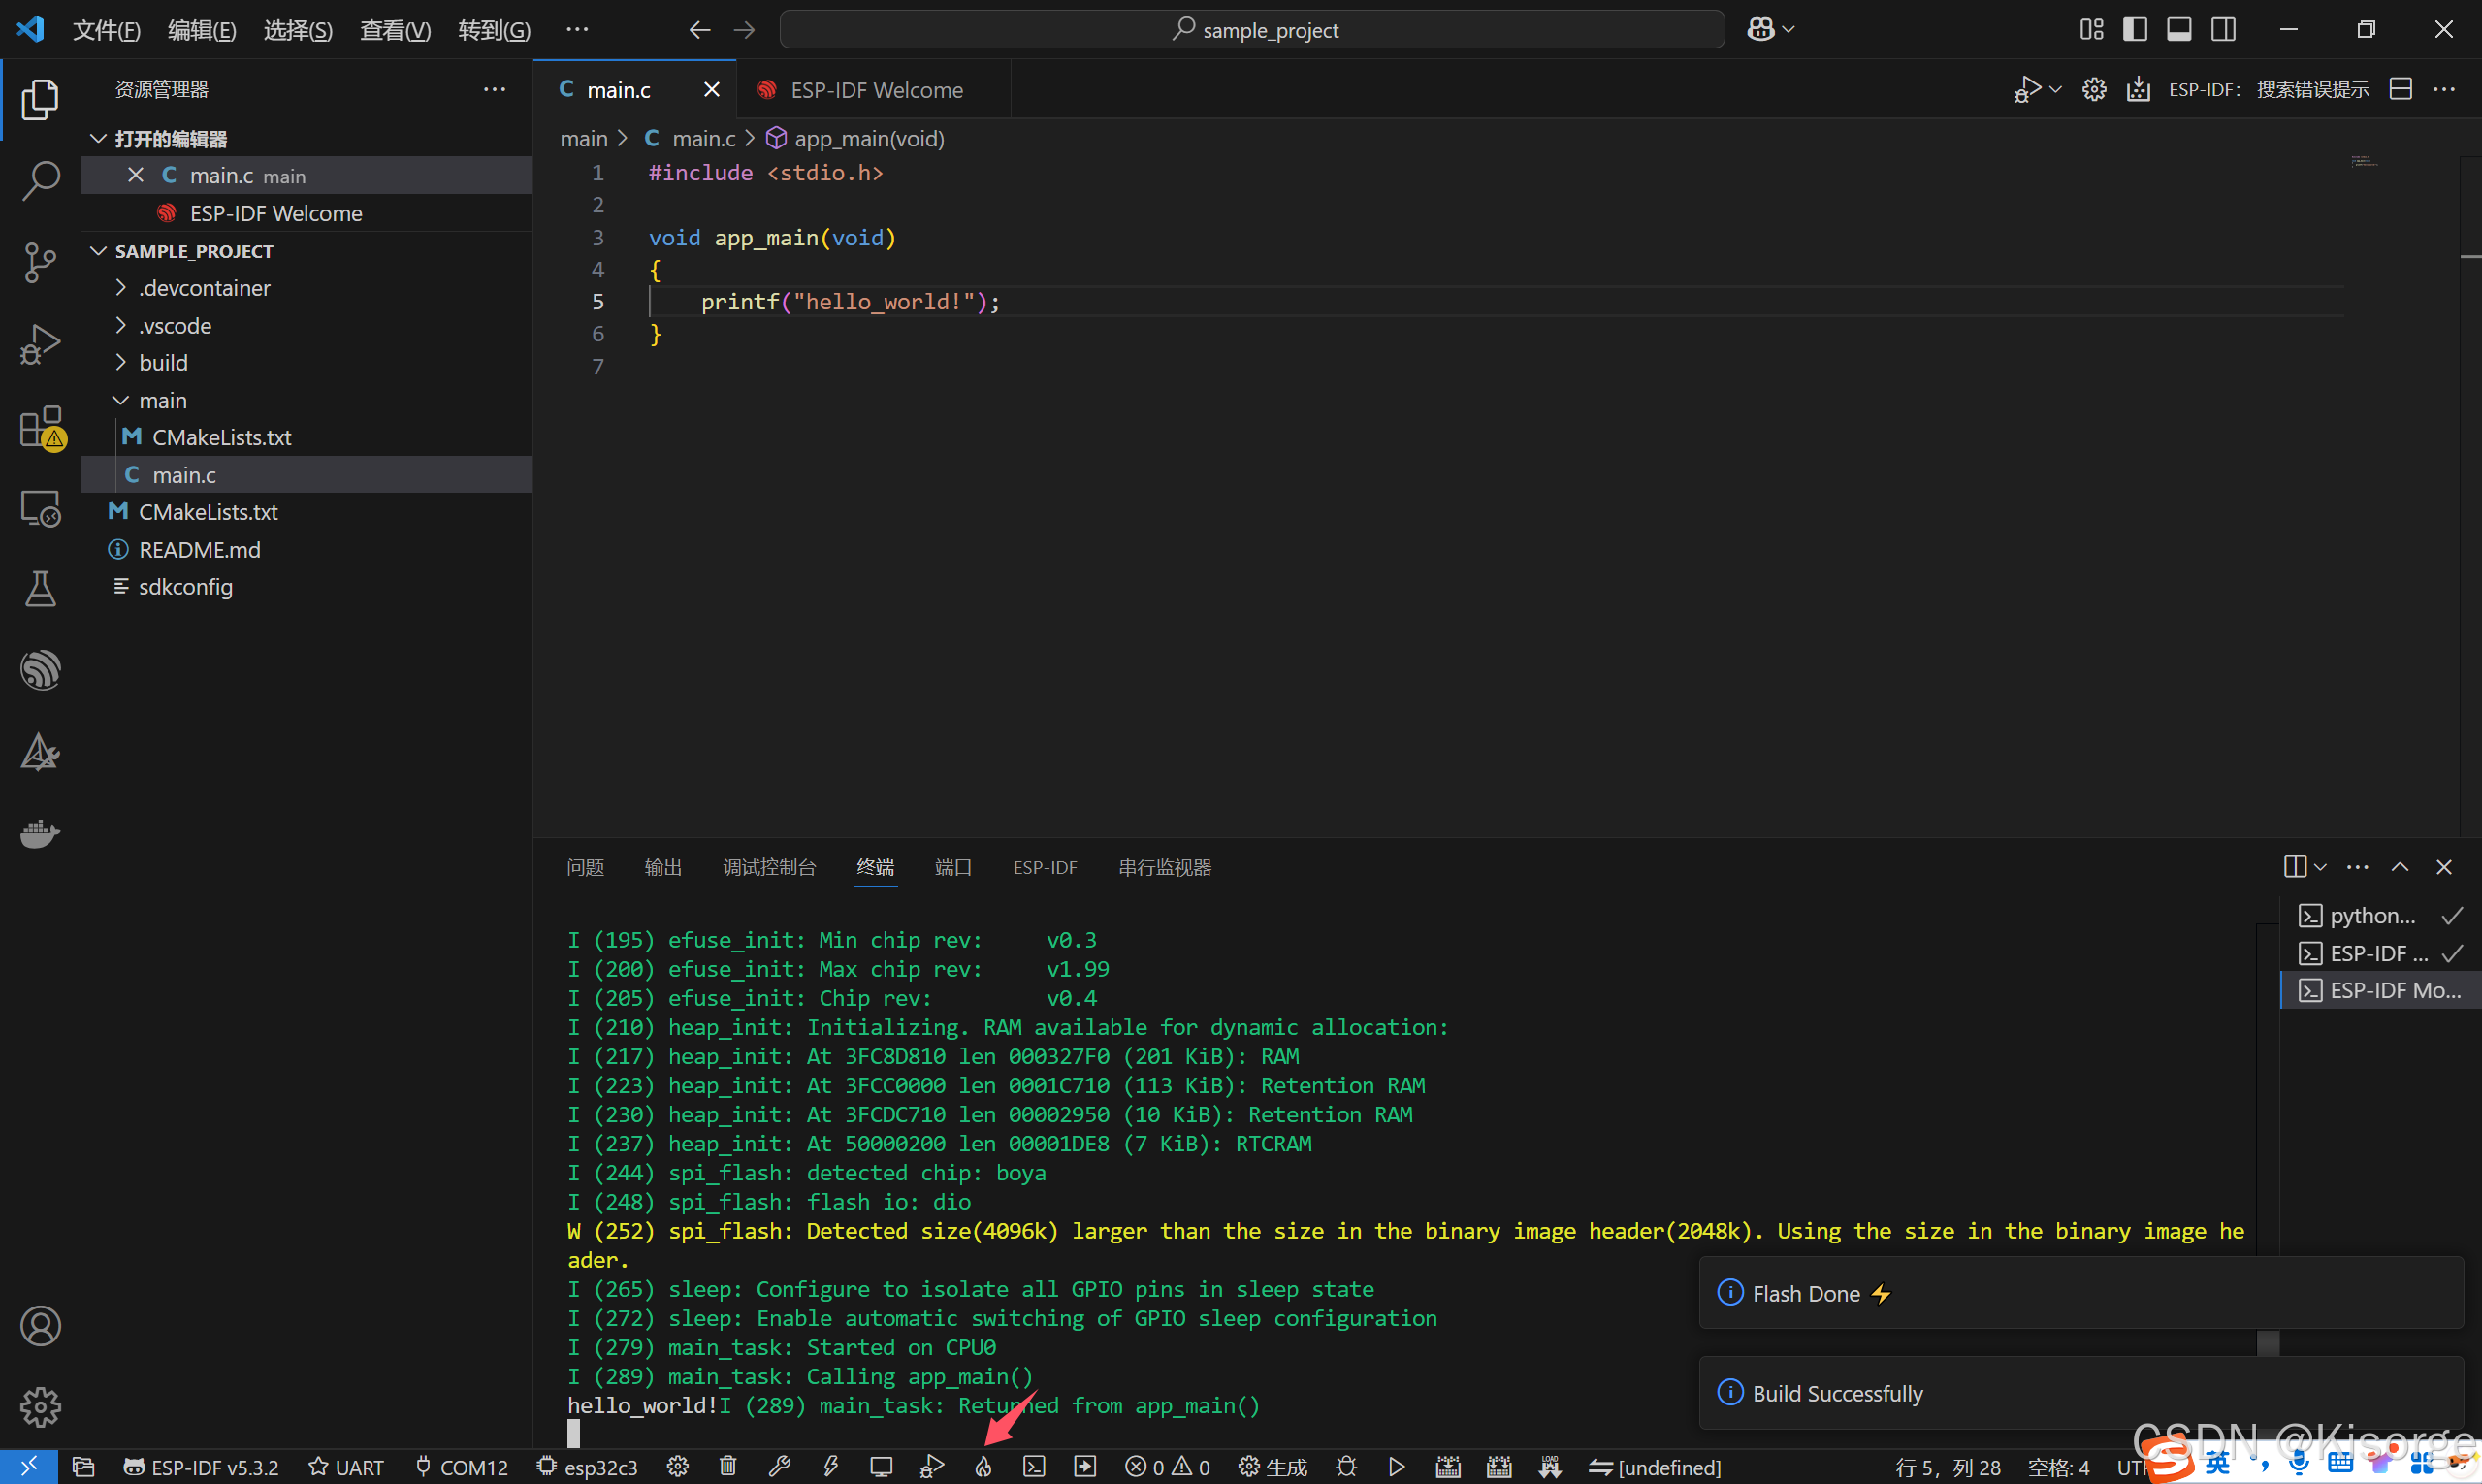Open the Run and Debug view
The height and width of the screenshot is (1484, 2482).
(x=40, y=345)
